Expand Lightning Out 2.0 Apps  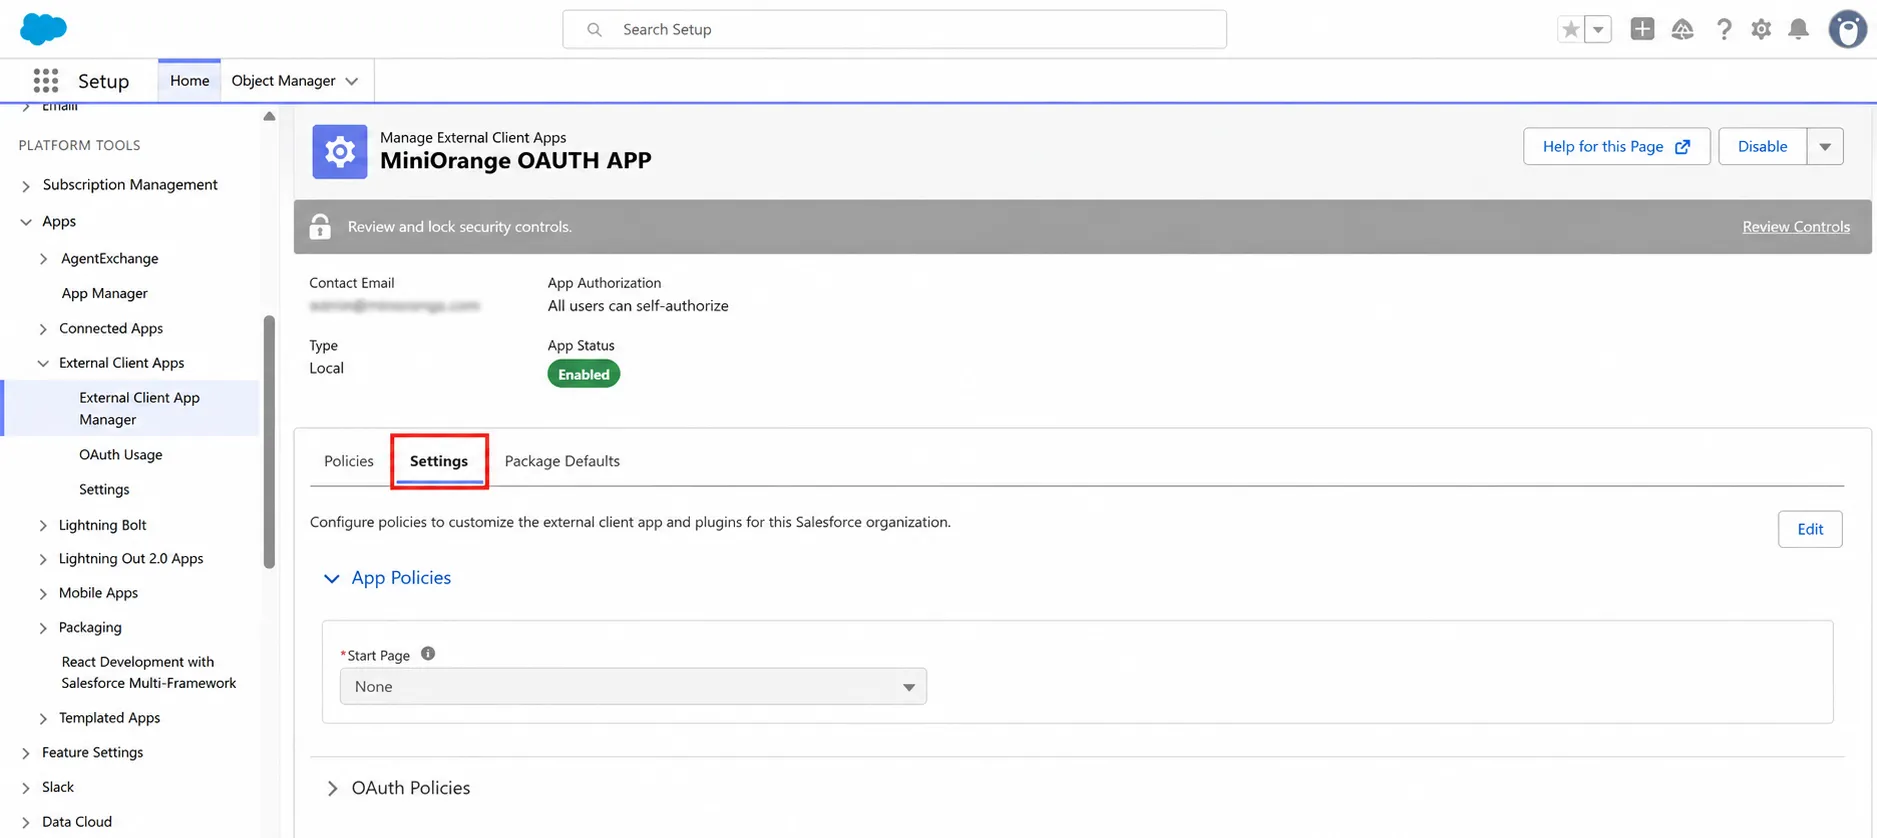coord(43,560)
